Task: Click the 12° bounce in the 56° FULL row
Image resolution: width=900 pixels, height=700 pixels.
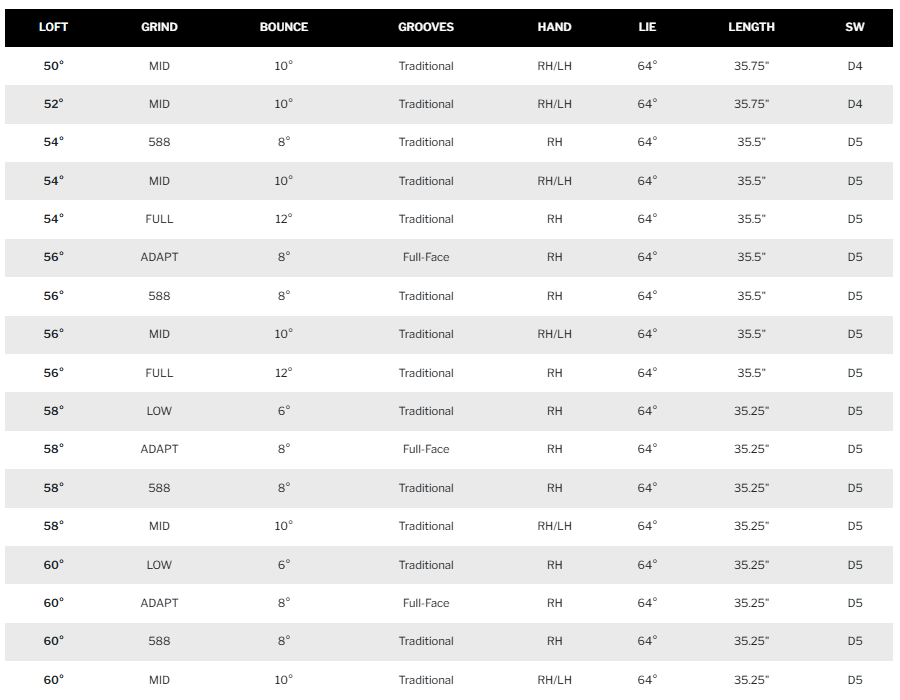Action: pyautogui.click(x=284, y=373)
